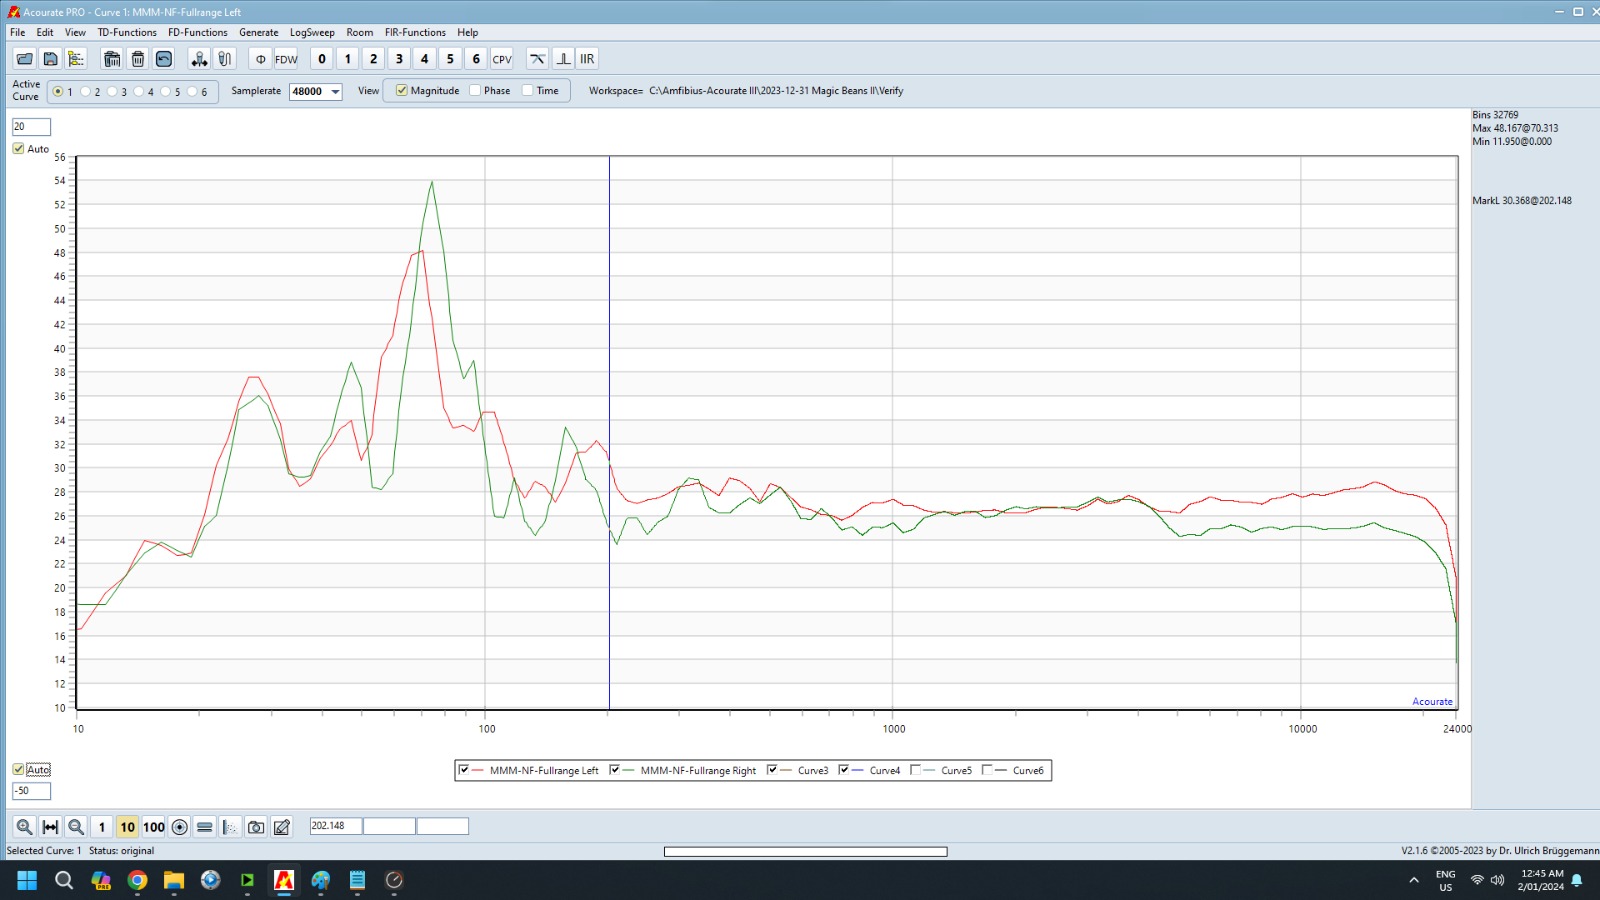Click the IIR toolbar button
This screenshot has width=1600, height=900.
(587, 59)
